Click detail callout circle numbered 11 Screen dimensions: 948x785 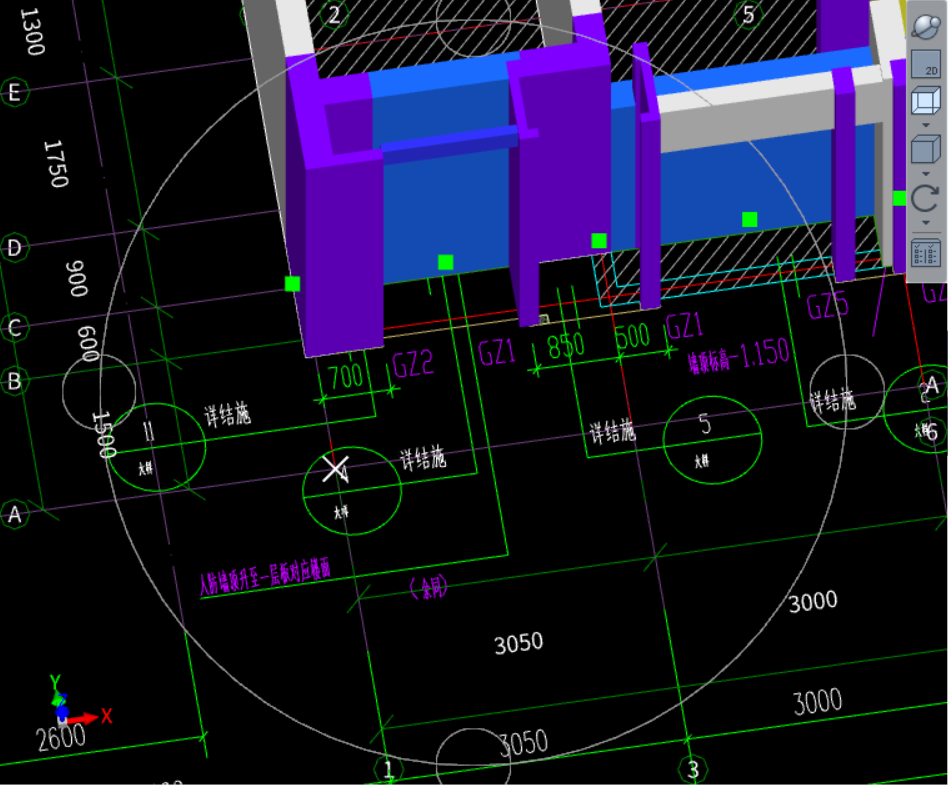coord(157,447)
